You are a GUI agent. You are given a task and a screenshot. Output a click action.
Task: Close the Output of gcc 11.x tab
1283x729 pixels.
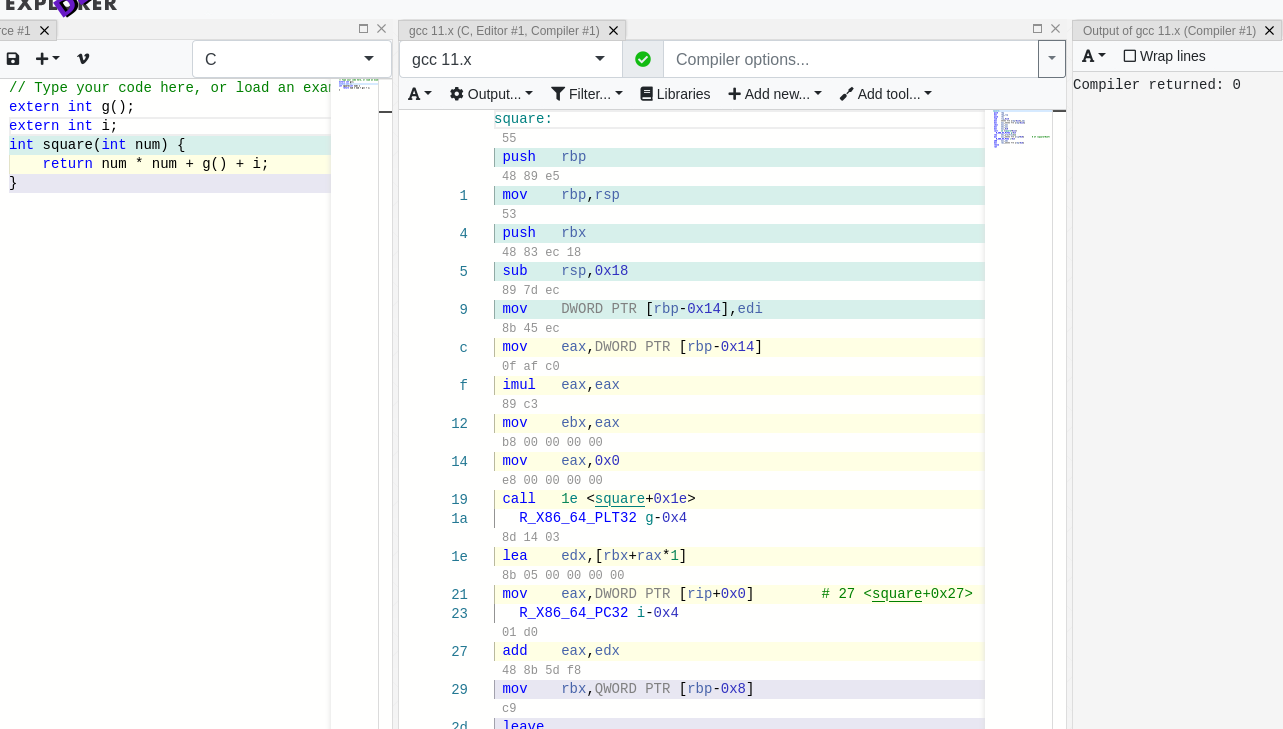[x=1270, y=31]
